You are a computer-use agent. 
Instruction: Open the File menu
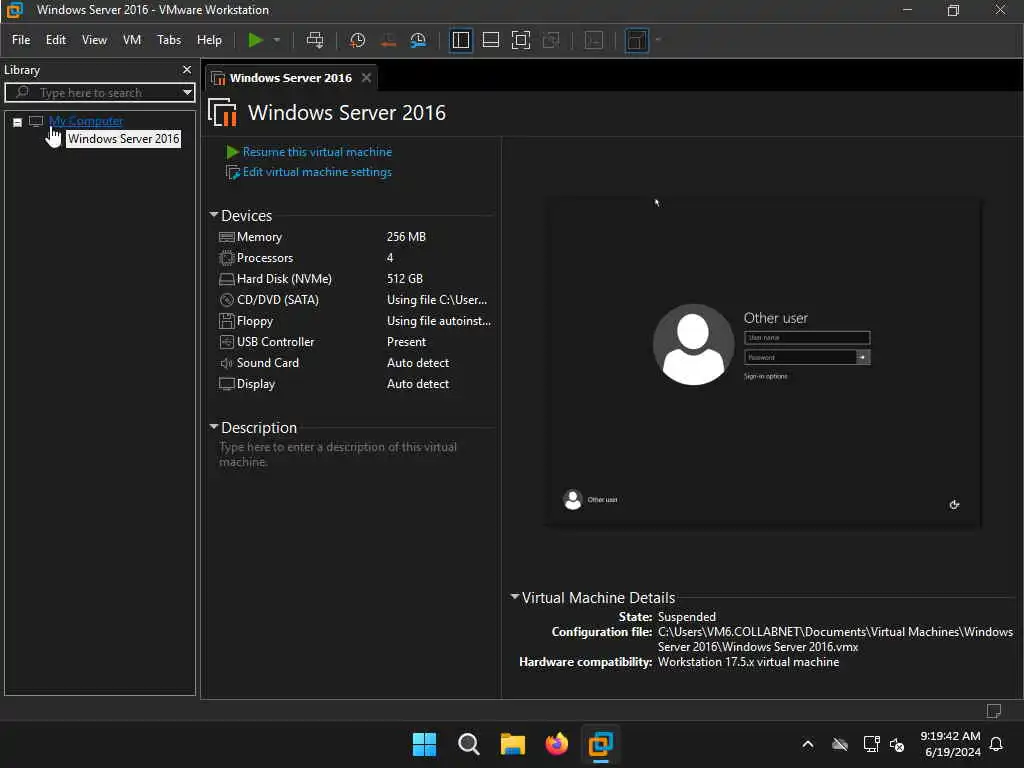[21, 40]
